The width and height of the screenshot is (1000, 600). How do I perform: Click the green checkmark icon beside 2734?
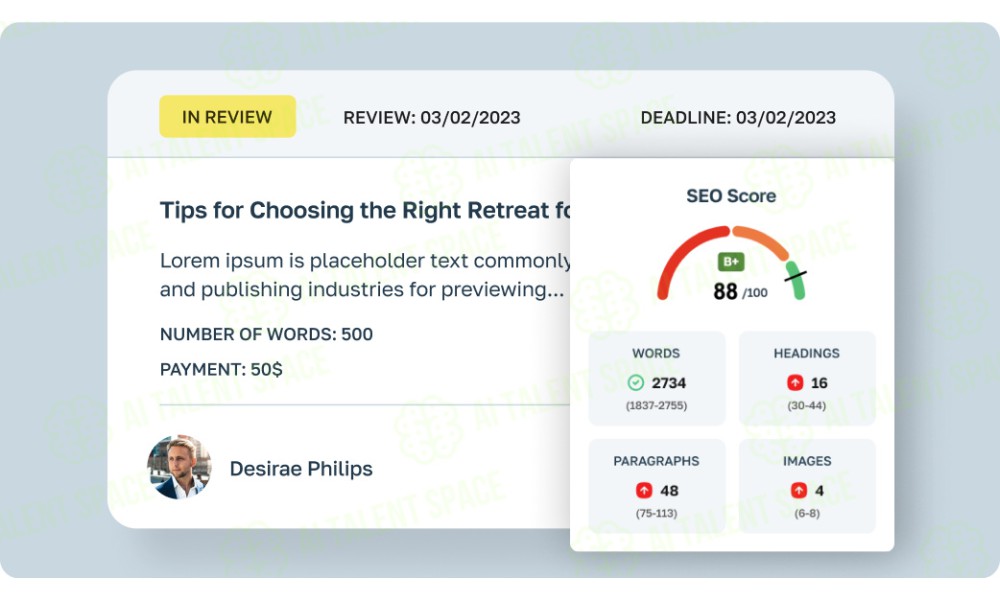pos(636,383)
